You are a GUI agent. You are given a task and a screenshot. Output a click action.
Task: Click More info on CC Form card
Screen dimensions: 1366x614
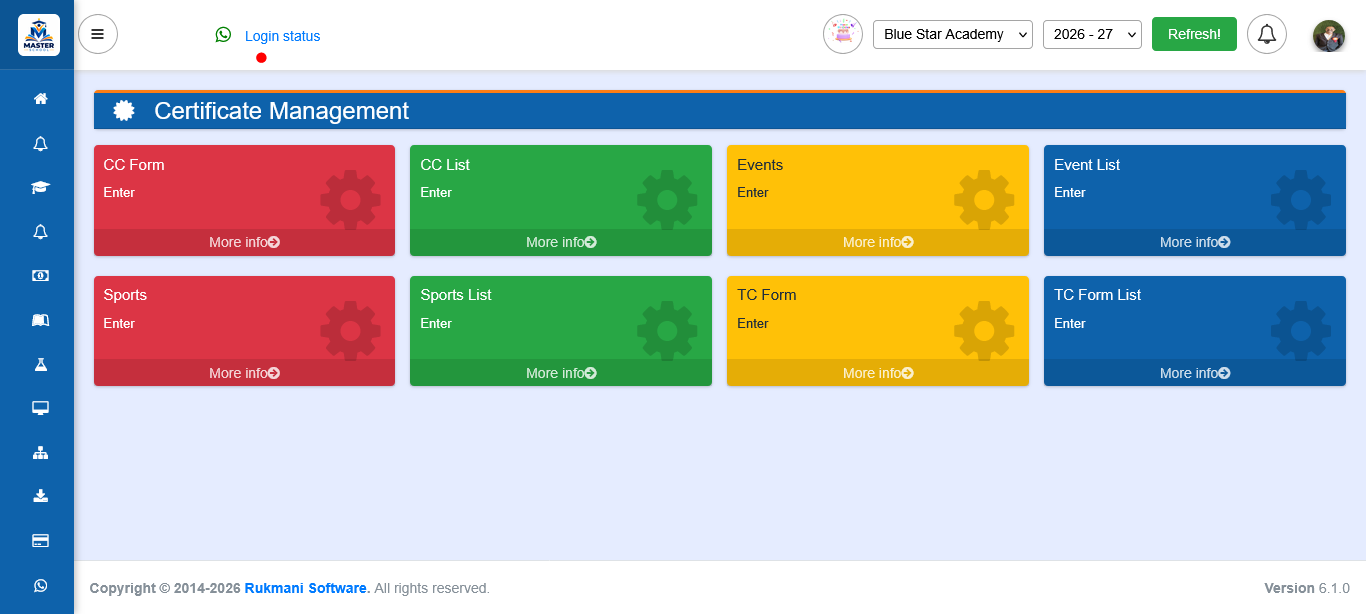click(x=245, y=242)
